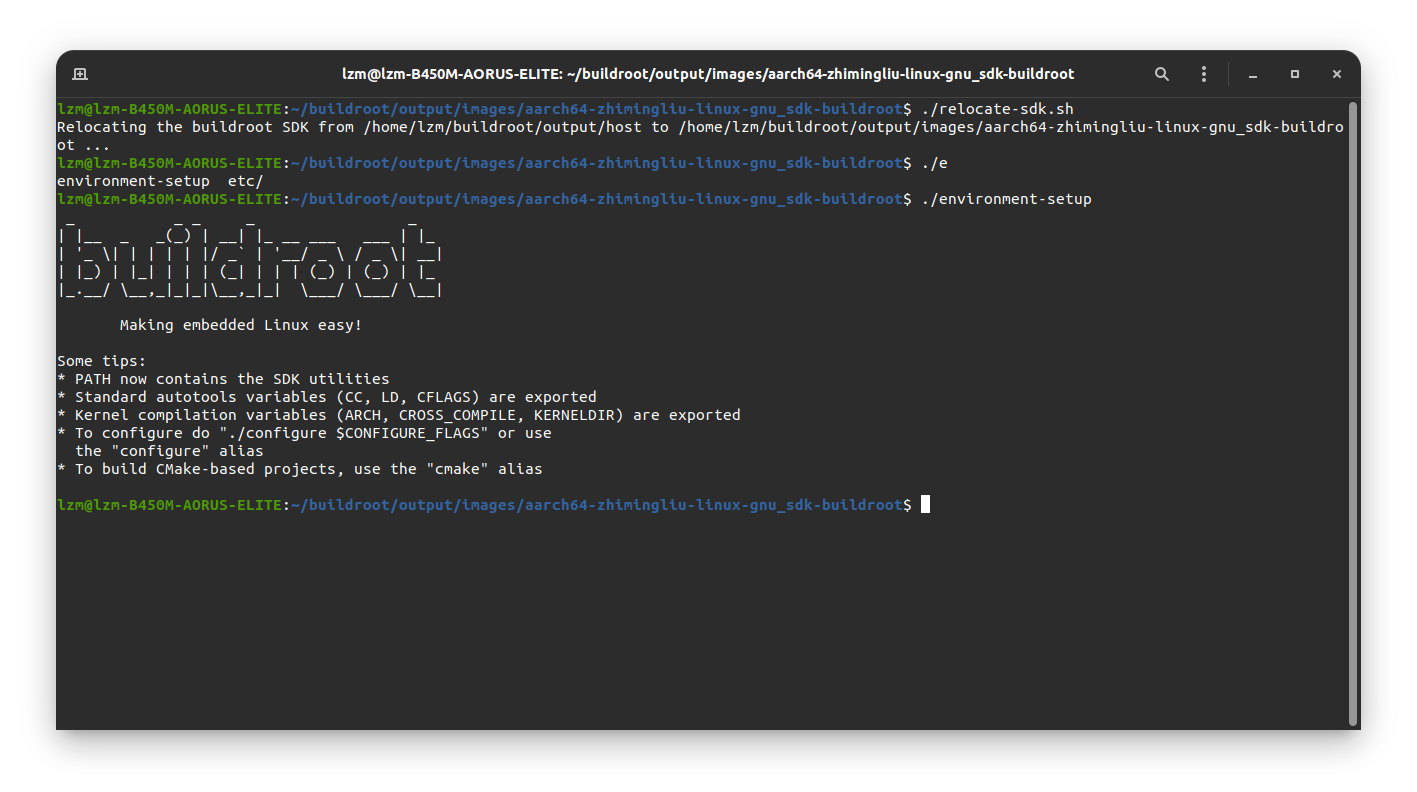Click the window title path text
This screenshot has height=792, width=1417.
pos(708,74)
